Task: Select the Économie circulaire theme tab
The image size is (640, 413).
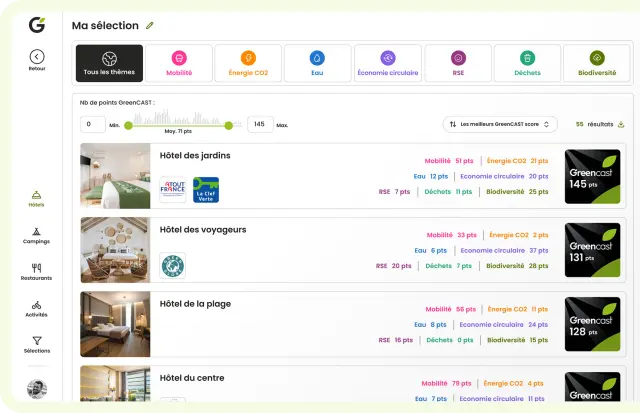Action: (388, 63)
